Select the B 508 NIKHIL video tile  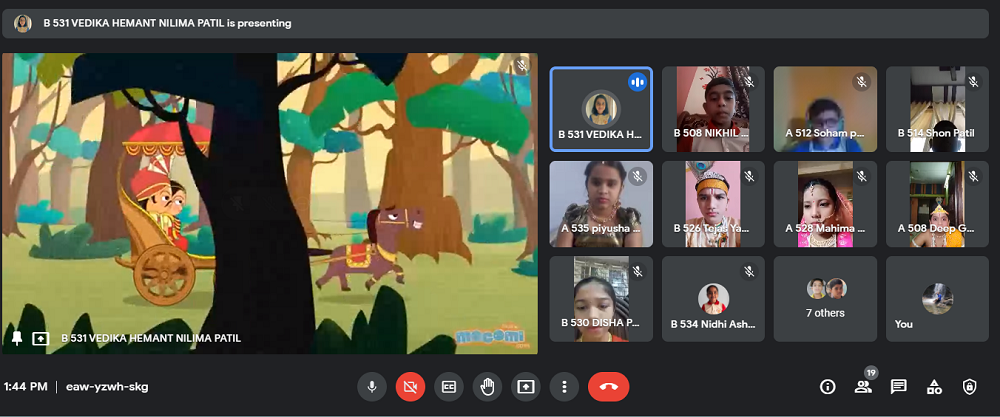tap(713, 109)
